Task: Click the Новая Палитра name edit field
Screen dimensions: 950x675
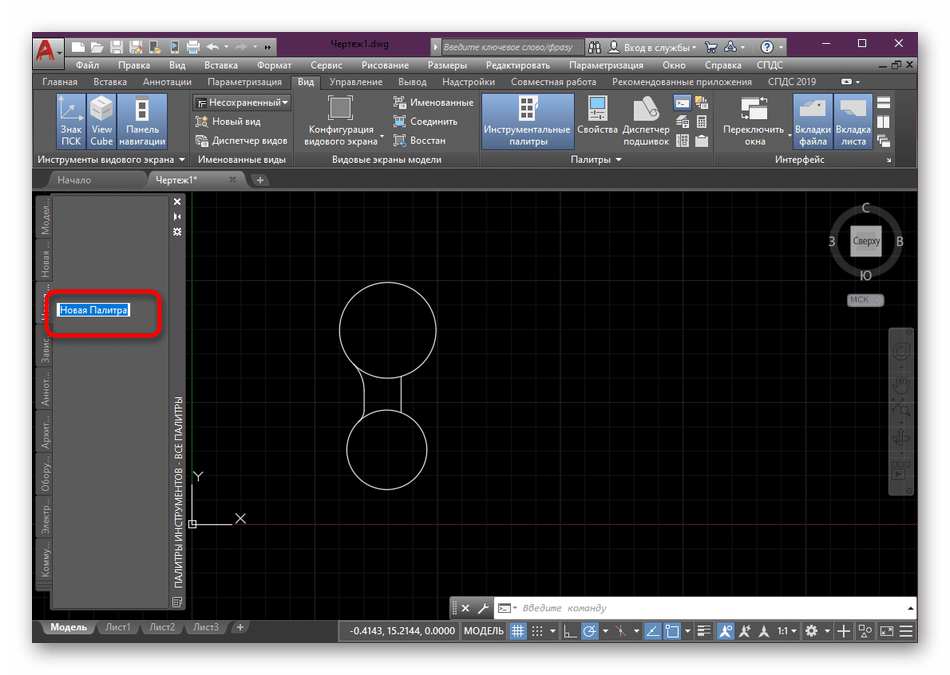Action: [x=94, y=310]
